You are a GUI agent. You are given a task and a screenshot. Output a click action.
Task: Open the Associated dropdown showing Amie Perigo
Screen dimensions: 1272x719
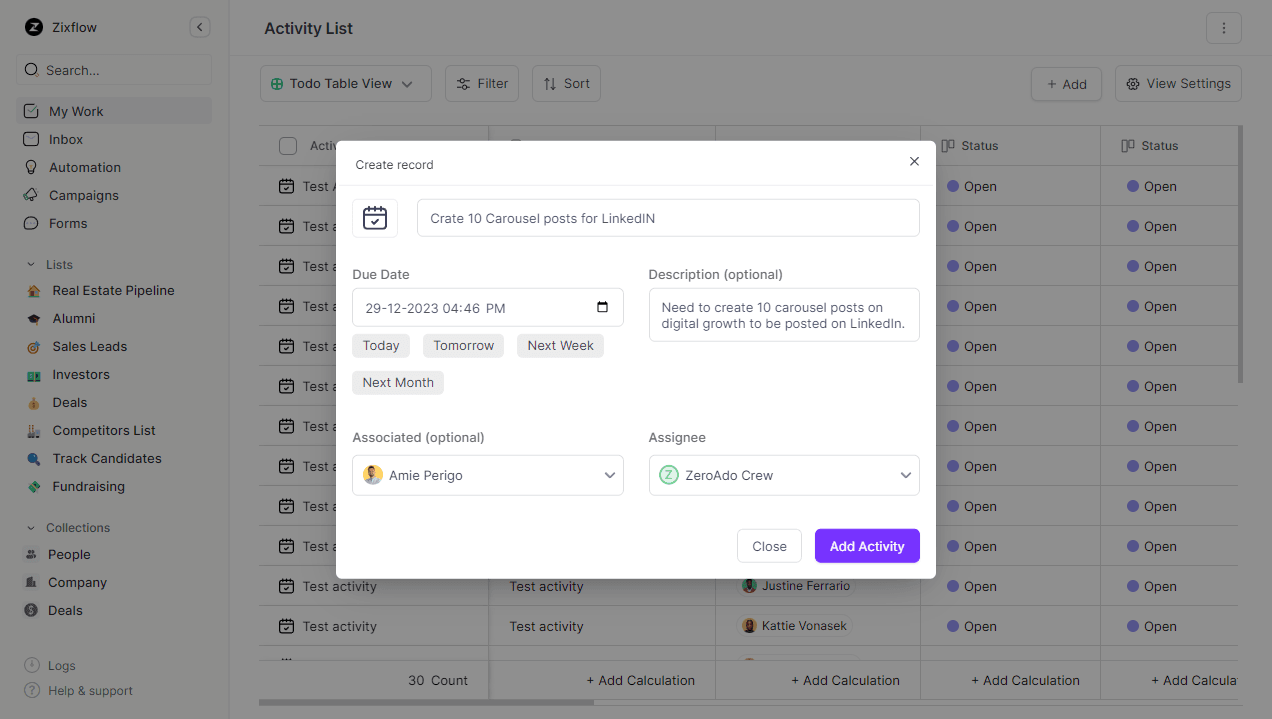click(488, 475)
